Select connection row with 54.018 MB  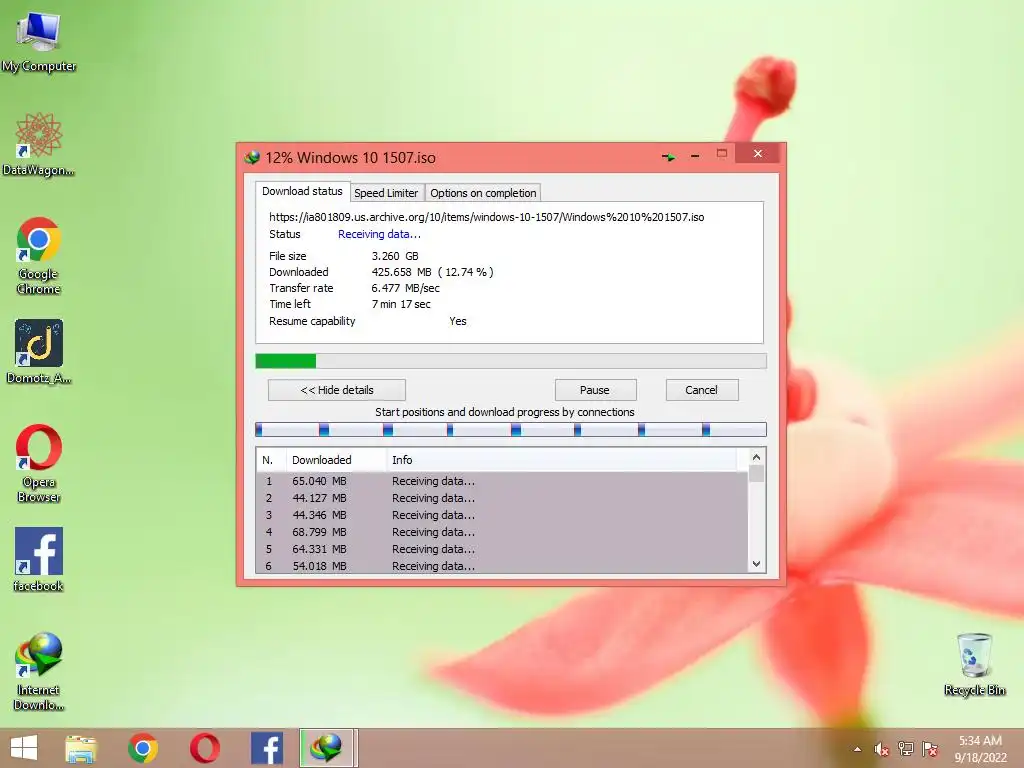click(x=502, y=566)
